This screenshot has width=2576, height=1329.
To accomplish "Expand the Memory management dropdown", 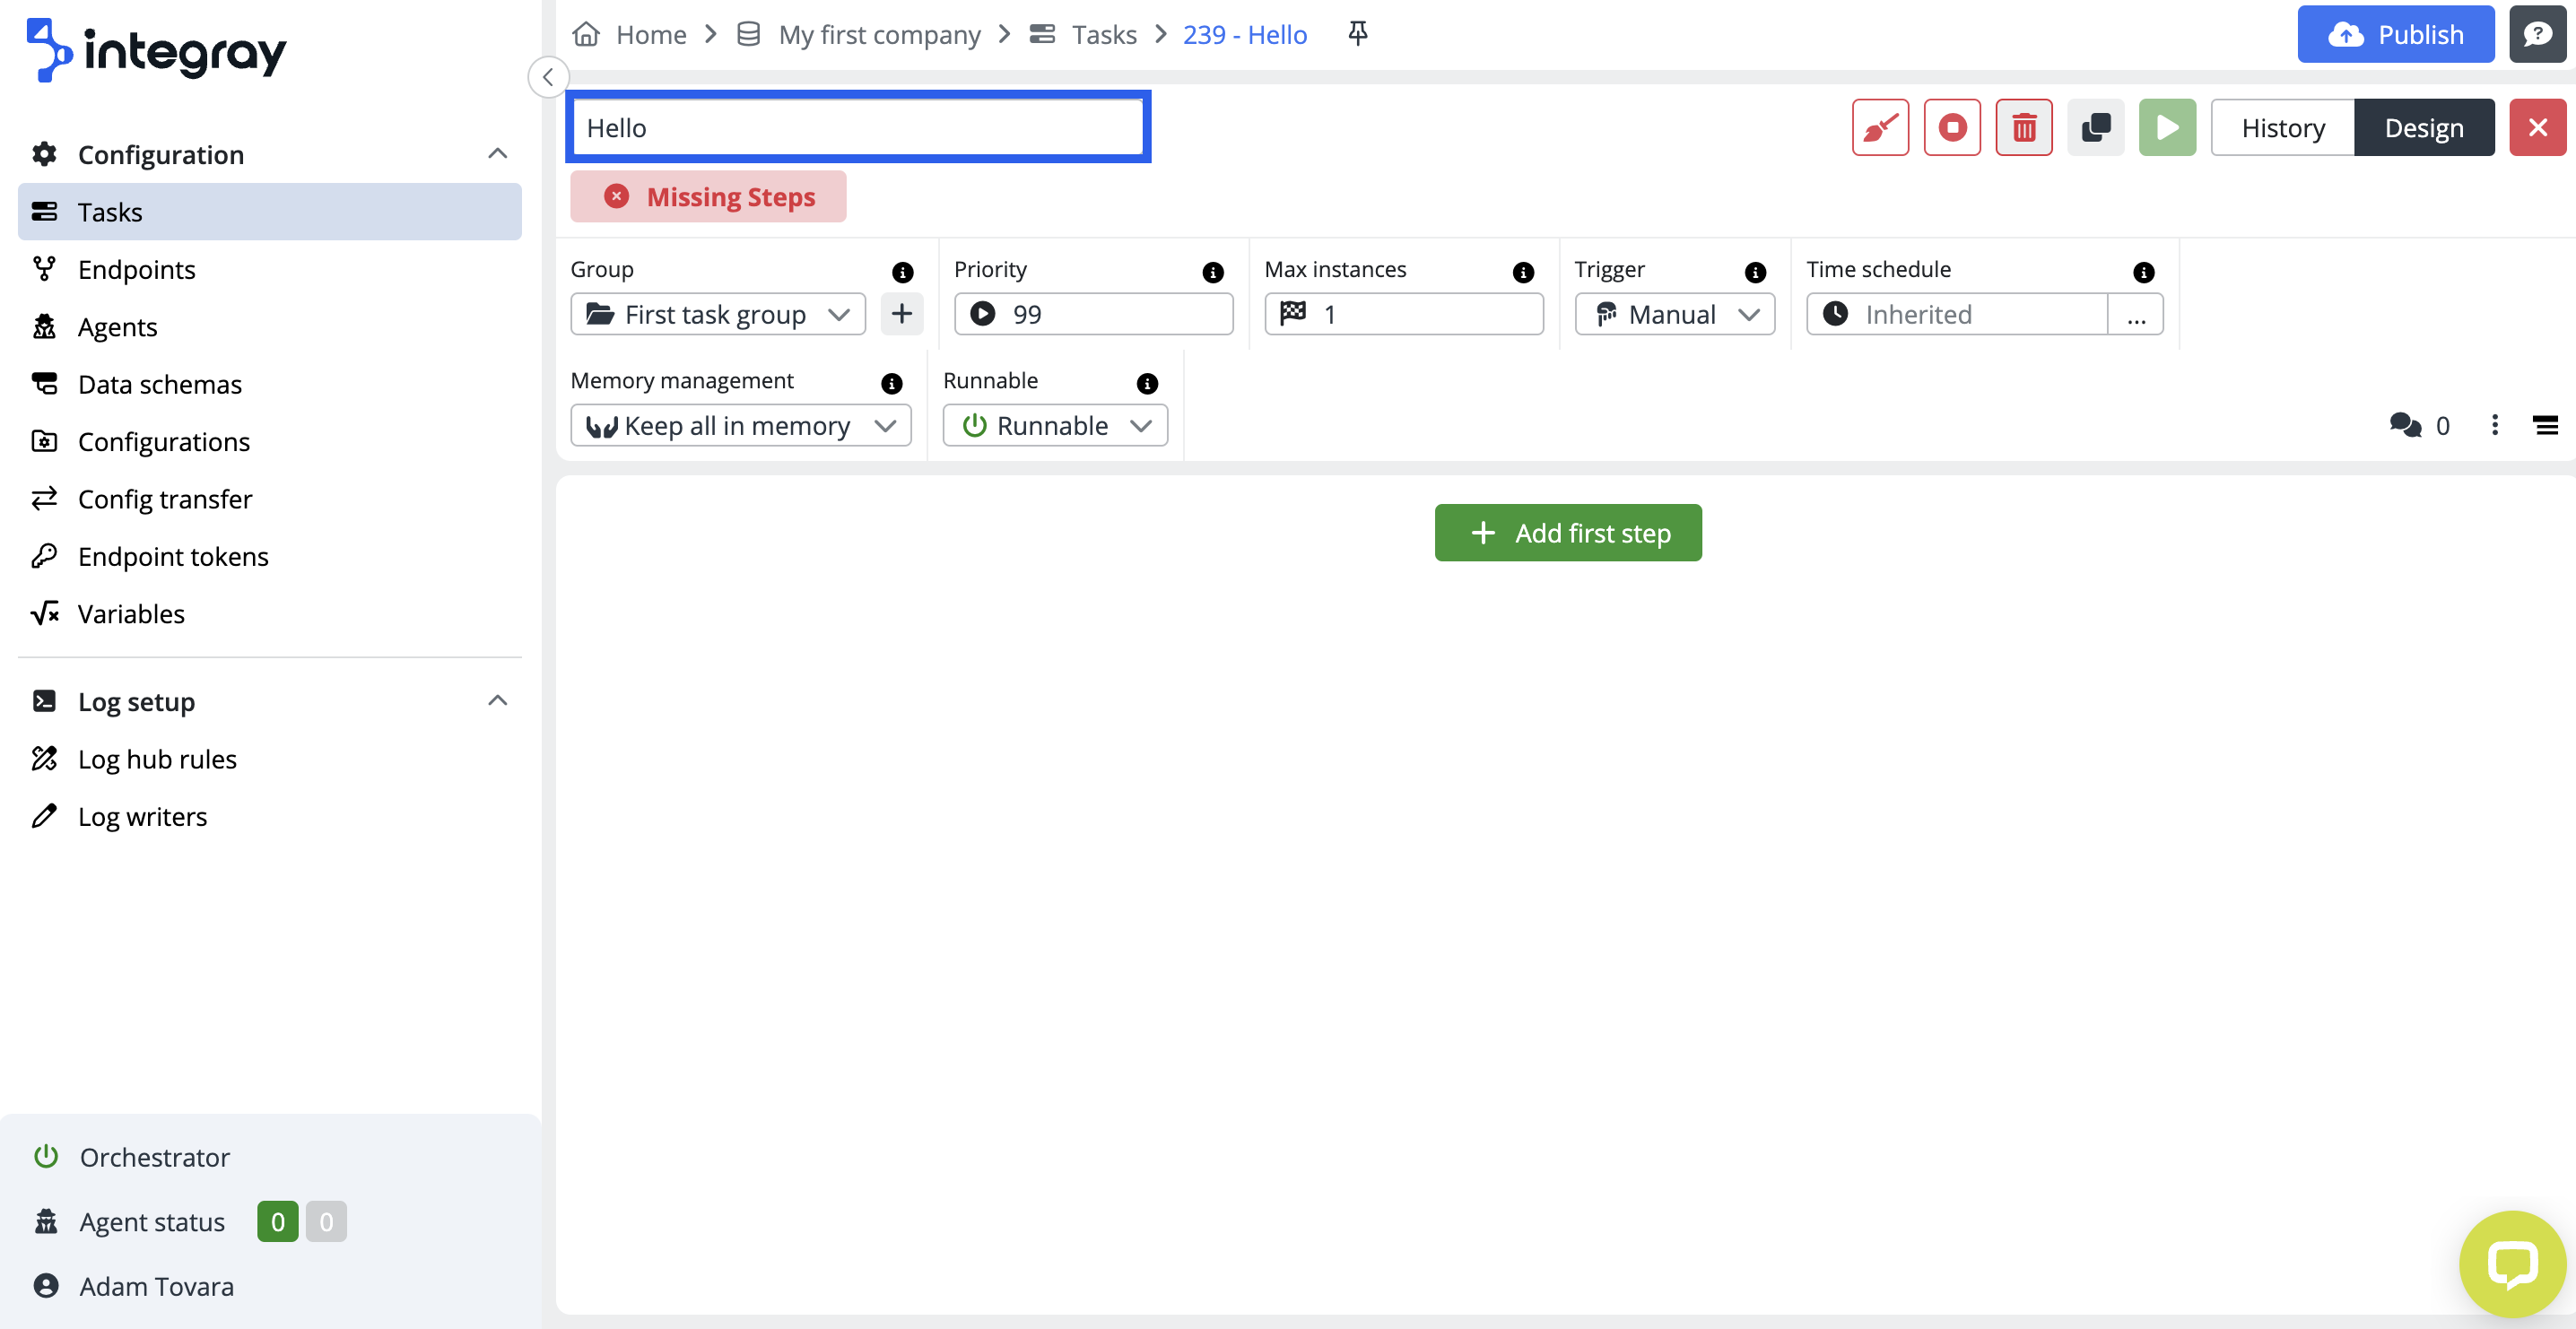I will coord(740,426).
